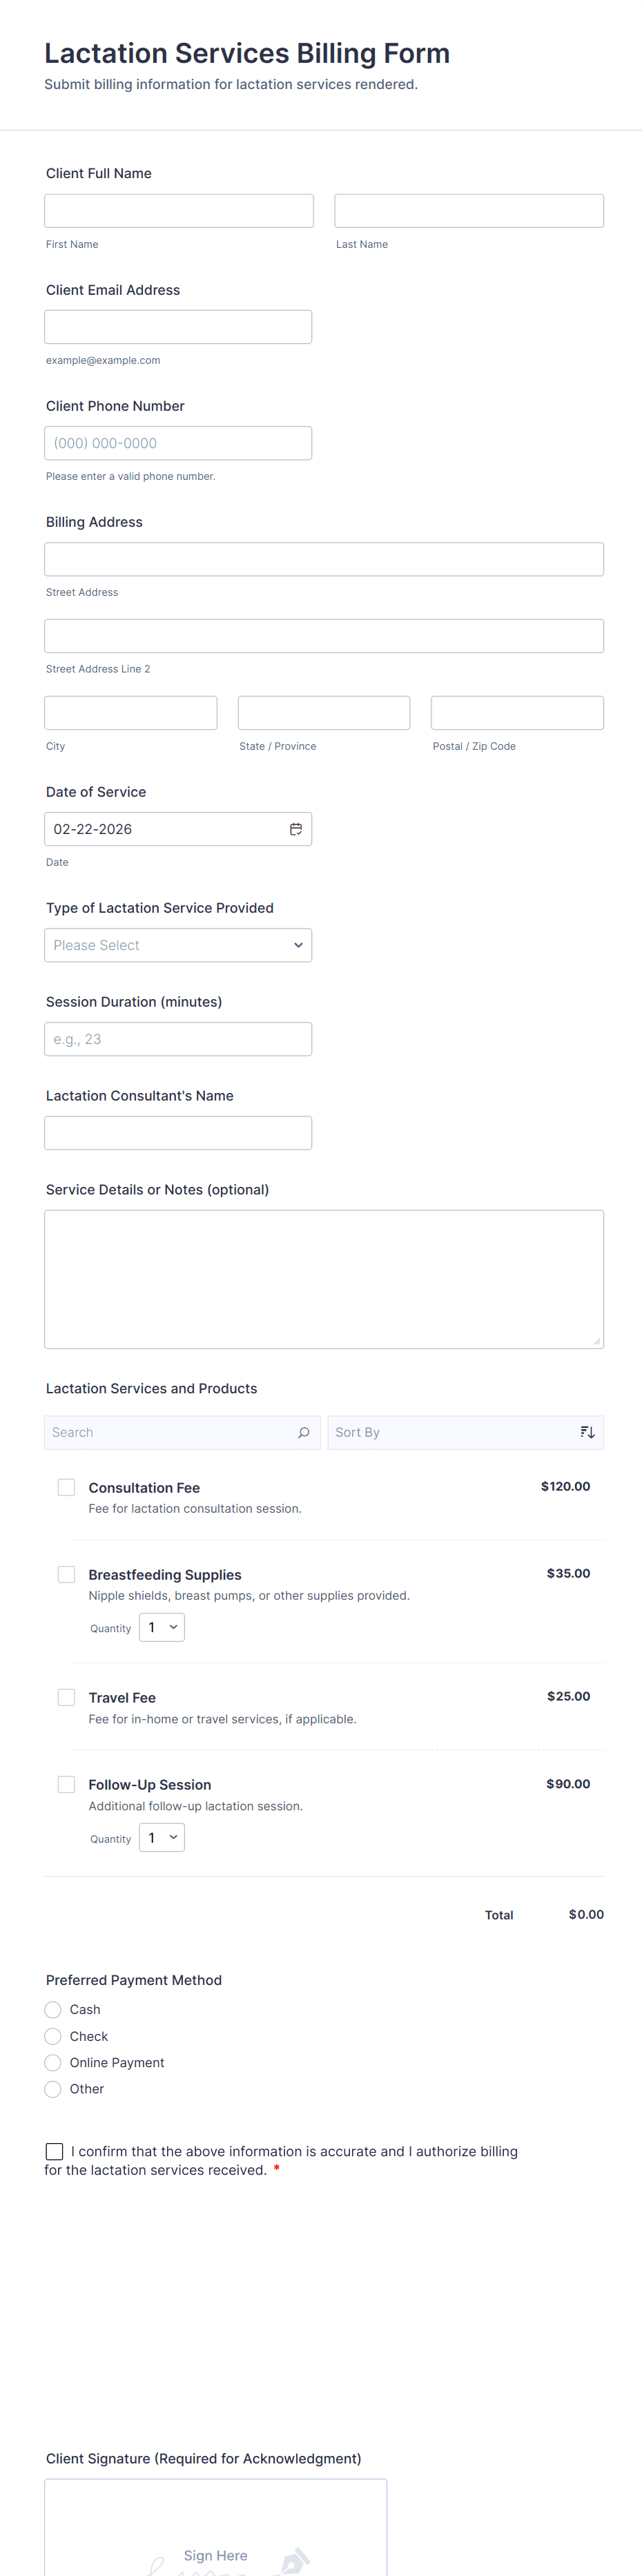Select Cash payment method

[53, 2009]
